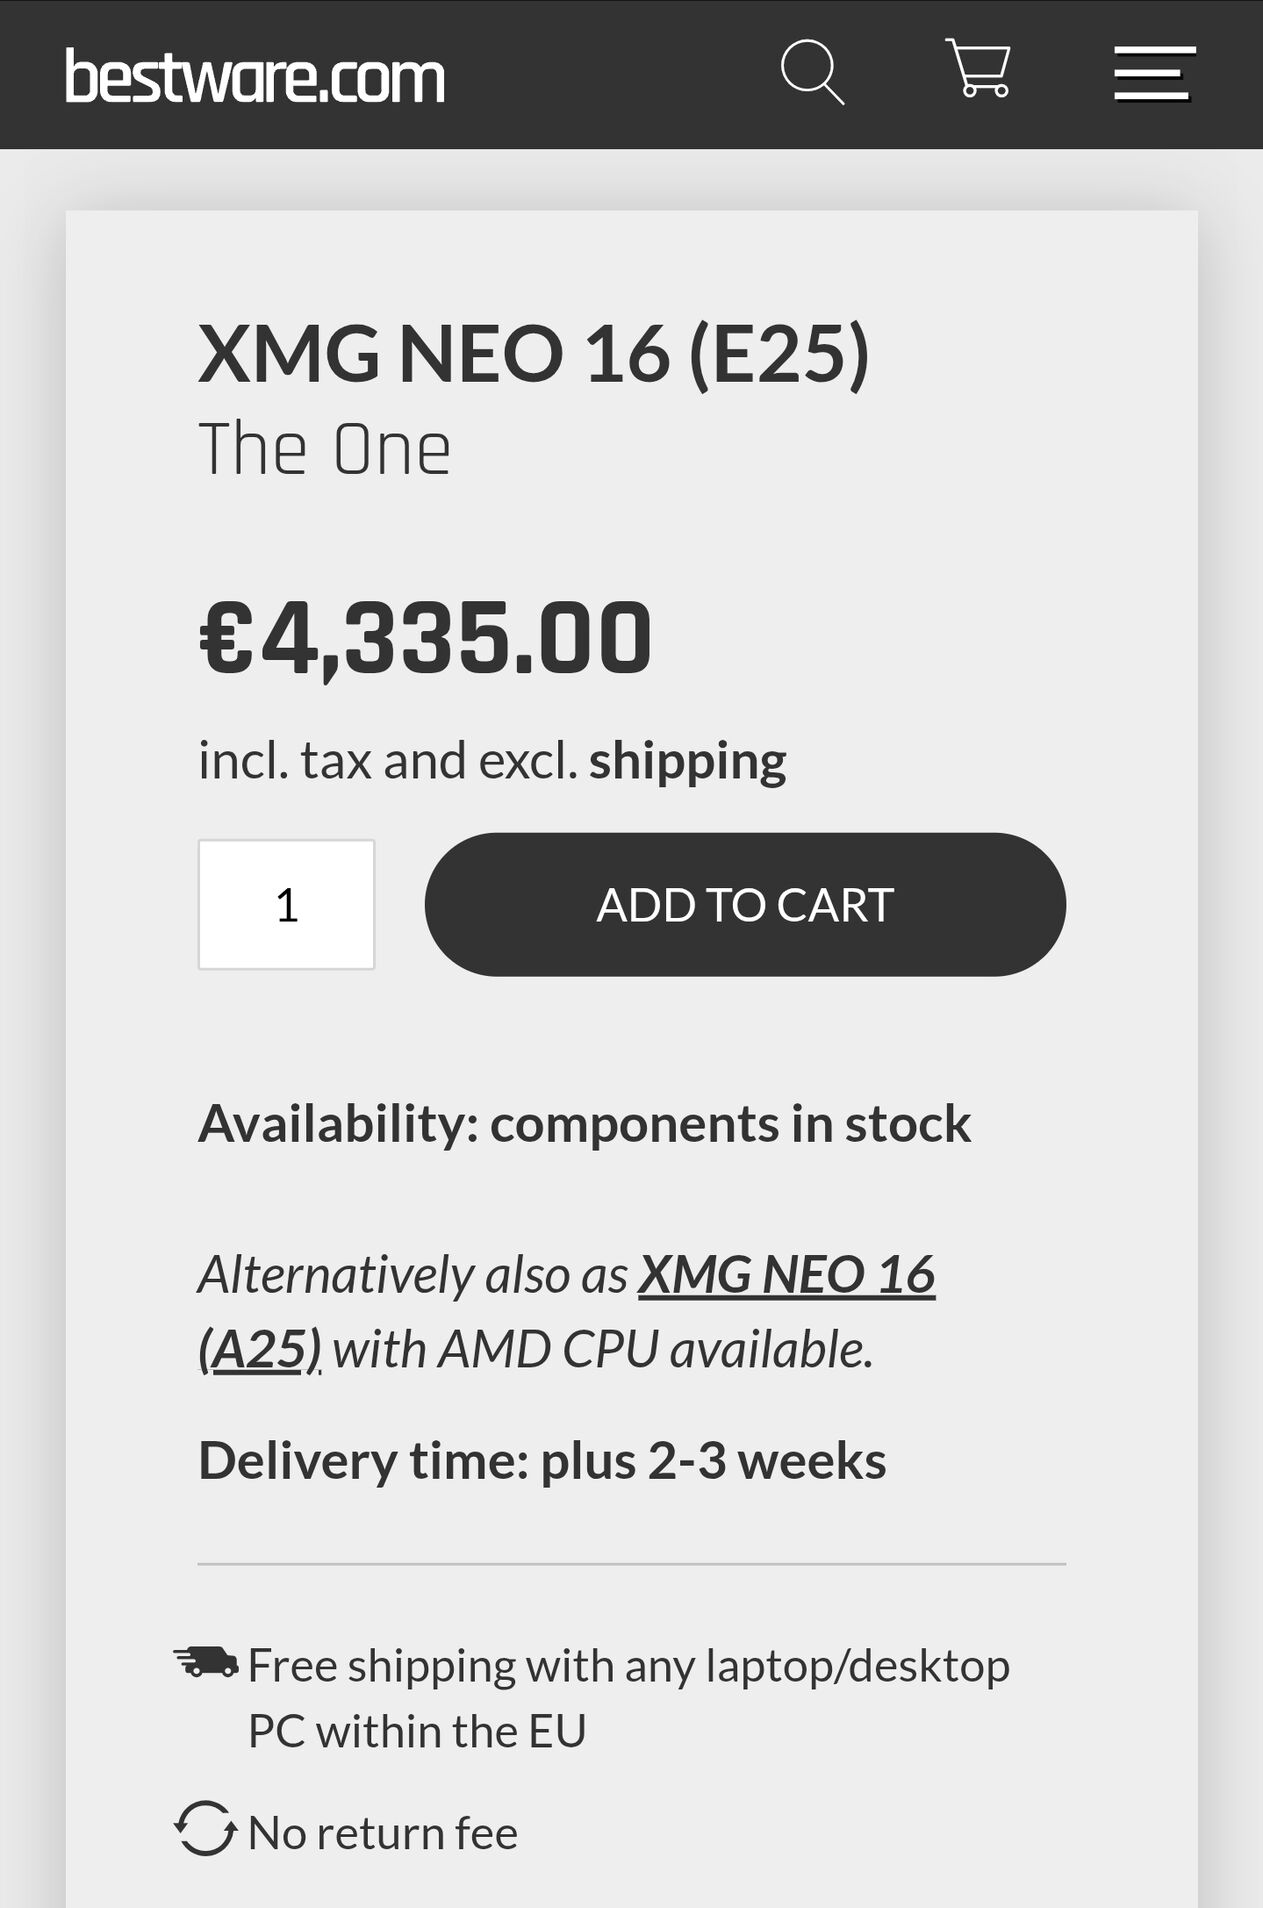Expand the hamburger navigation menu
Viewport: 1263px width, 1908px height.
tap(1154, 73)
